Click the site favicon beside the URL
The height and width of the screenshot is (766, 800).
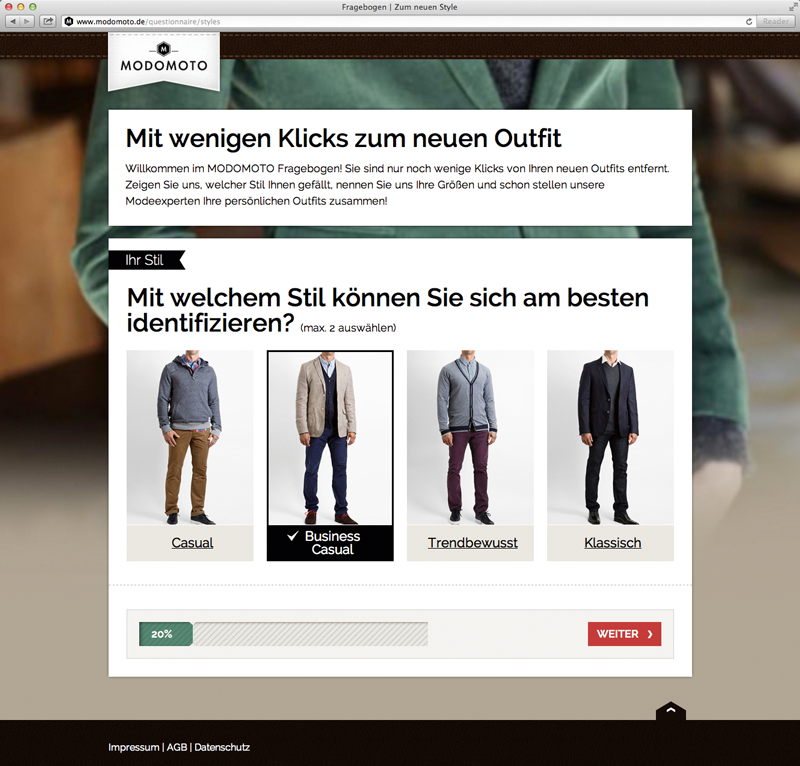pyautogui.click(x=69, y=21)
